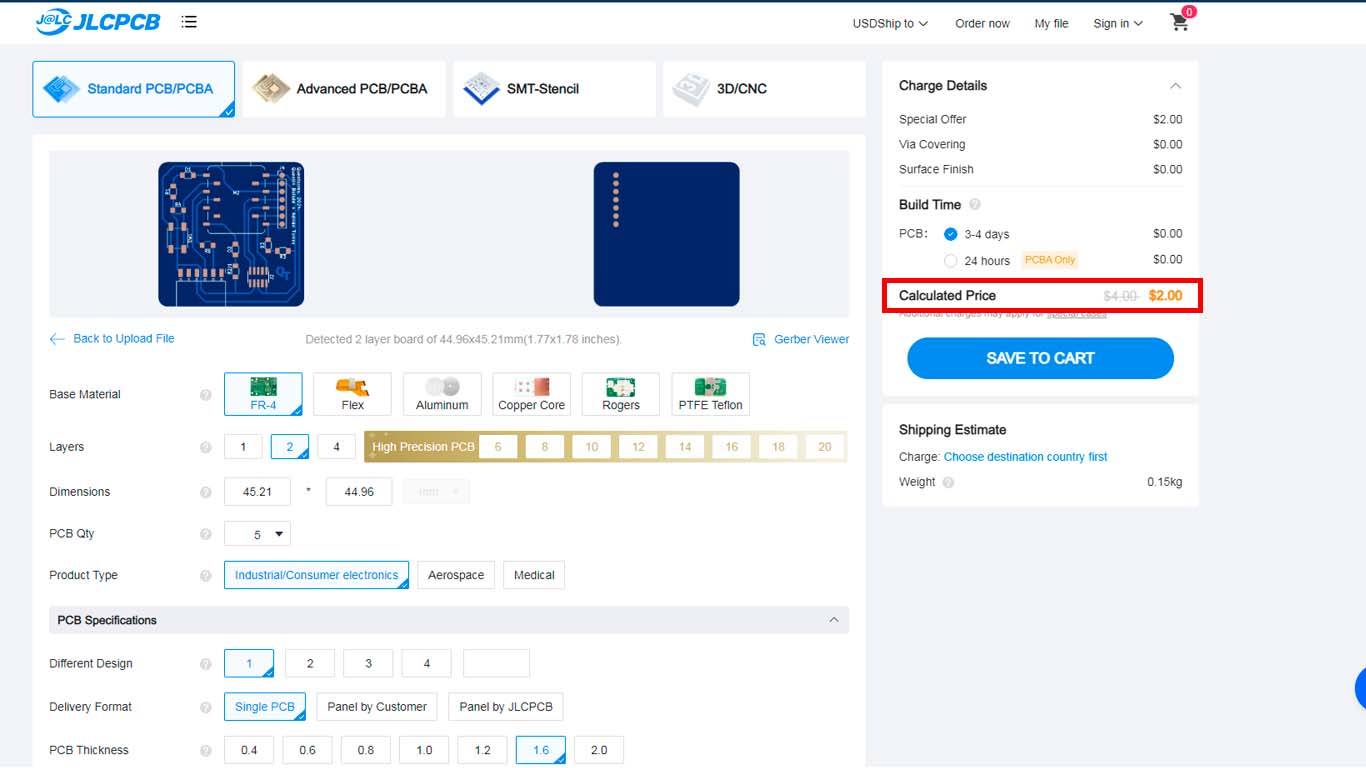Open the My file menu item
Screen dimensions: 1366x768
[1051, 23]
